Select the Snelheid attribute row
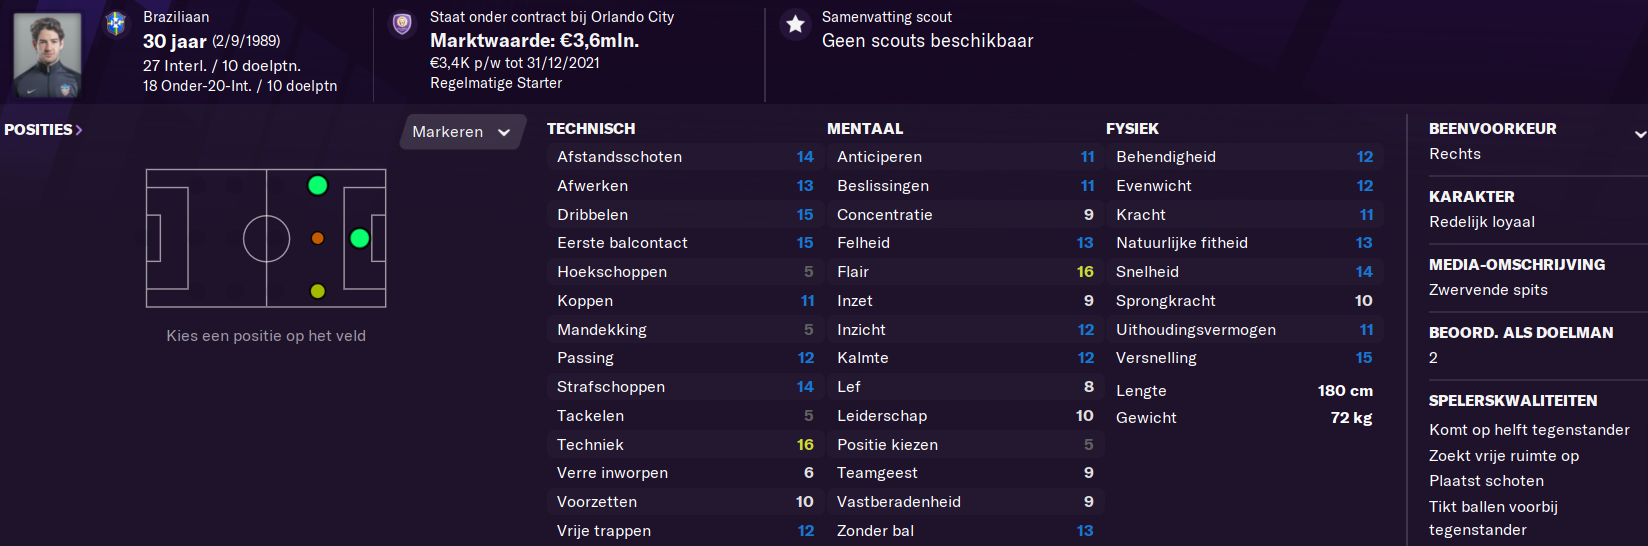Image resolution: width=1648 pixels, height=546 pixels. pos(1244,272)
